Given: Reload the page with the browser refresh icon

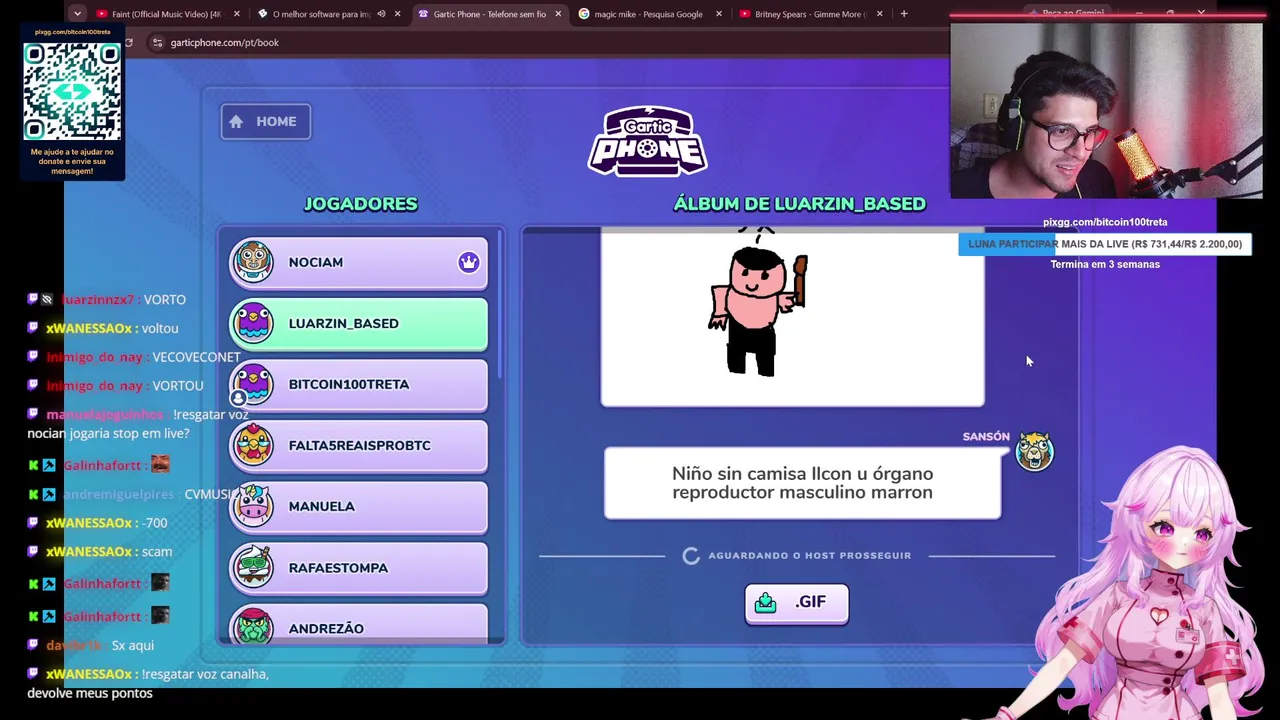Looking at the screenshot, I should click(x=128, y=42).
